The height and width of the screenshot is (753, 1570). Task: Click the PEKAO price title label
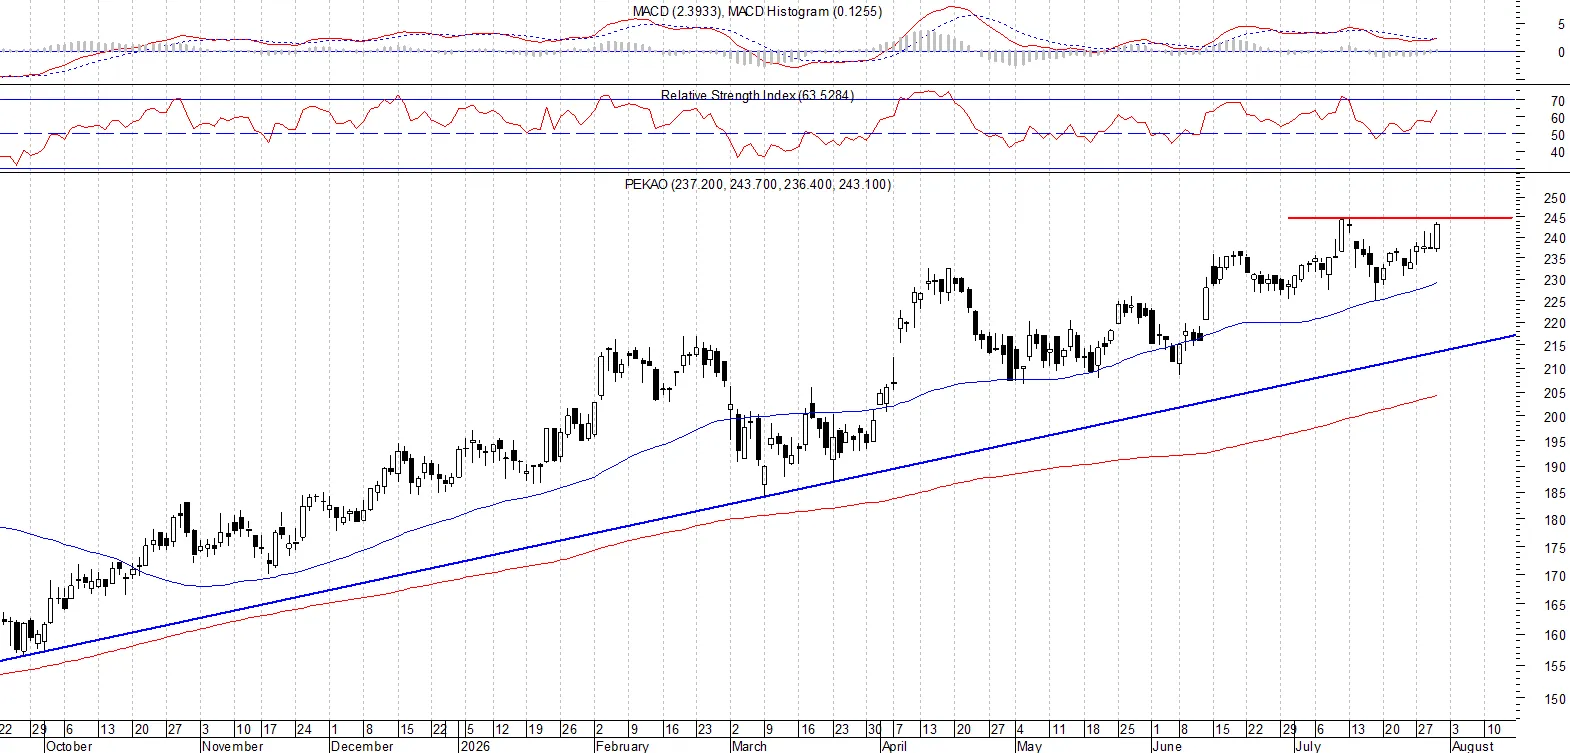[757, 184]
